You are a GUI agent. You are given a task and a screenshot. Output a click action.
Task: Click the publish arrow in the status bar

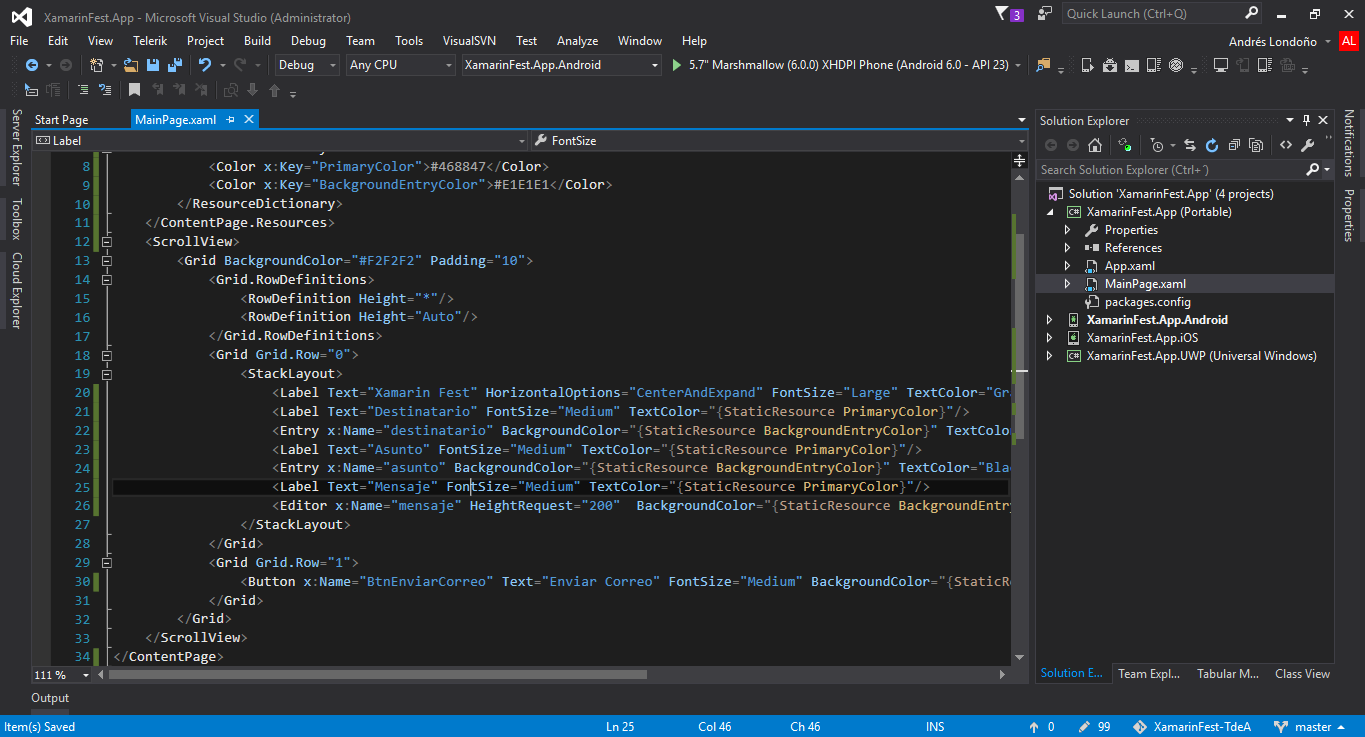point(1033,727)
